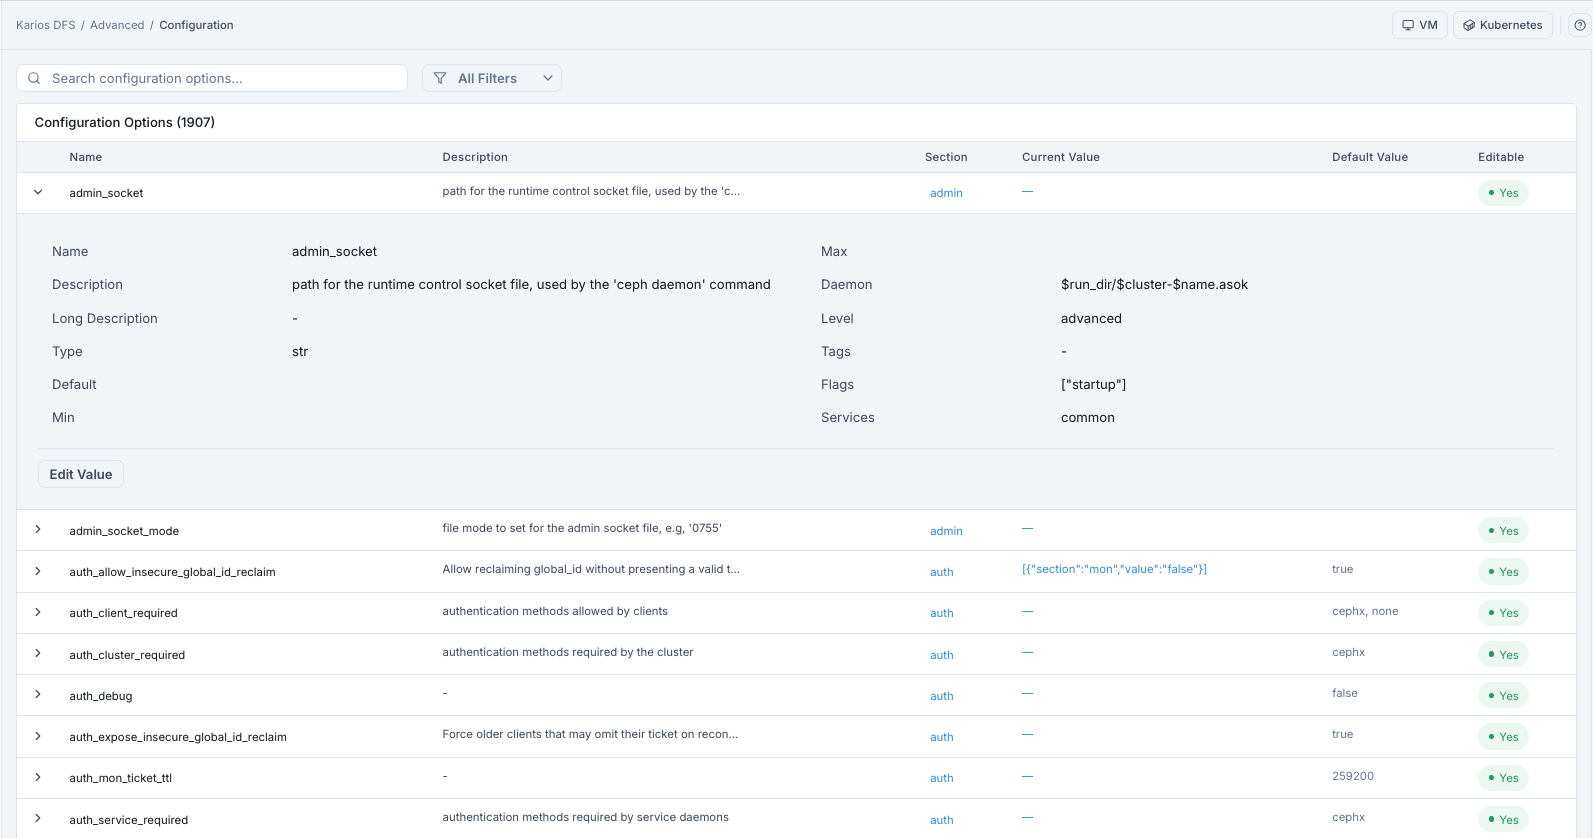Click Configuration breadcrumb
The height and width of the screenshot is (838, 1593).
pyautogui.click(x=196, y=25)
